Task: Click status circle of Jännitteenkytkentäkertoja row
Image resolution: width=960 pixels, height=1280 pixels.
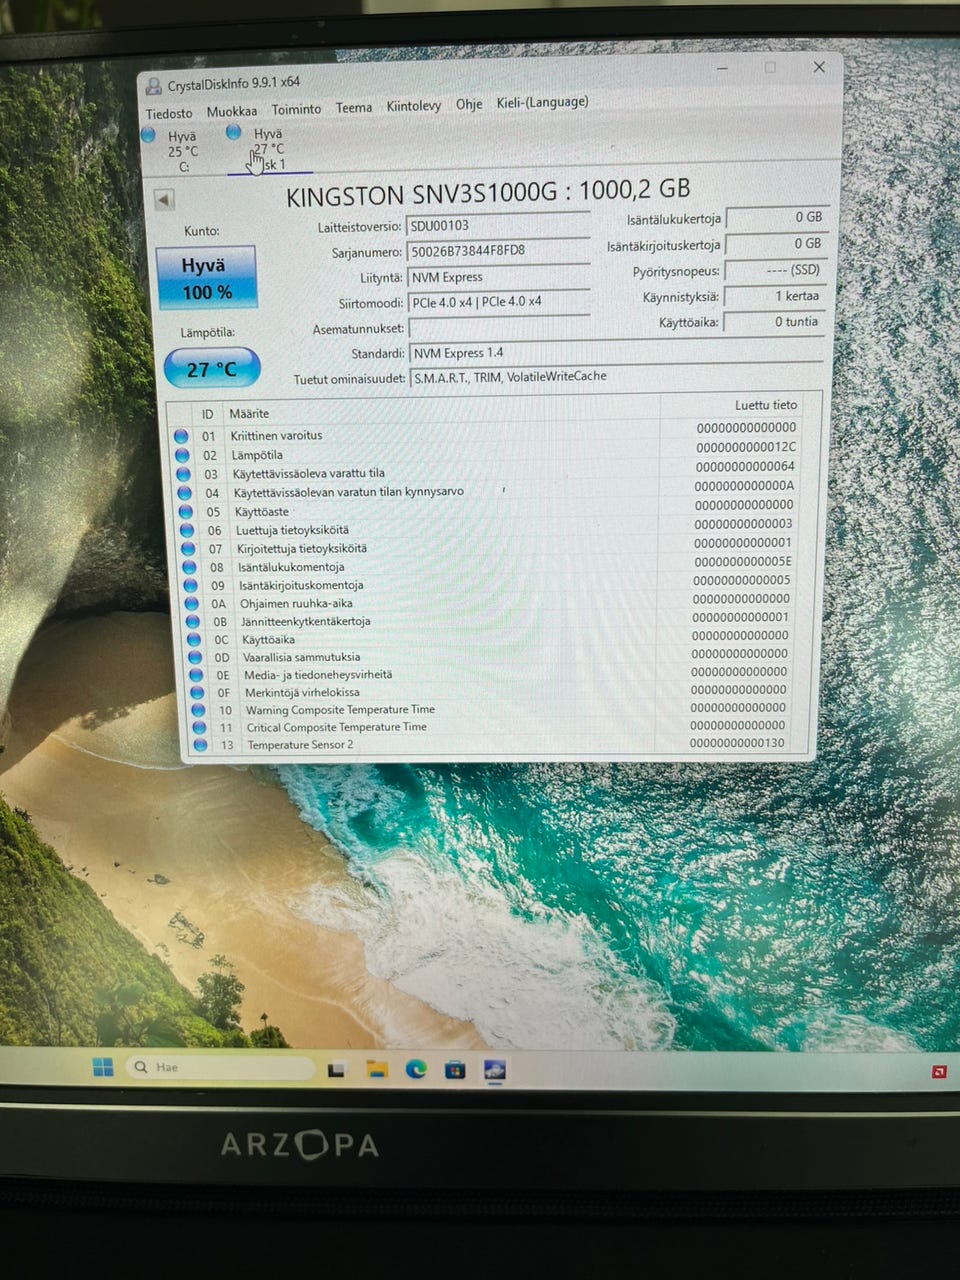Action: (x=193, y=621)
